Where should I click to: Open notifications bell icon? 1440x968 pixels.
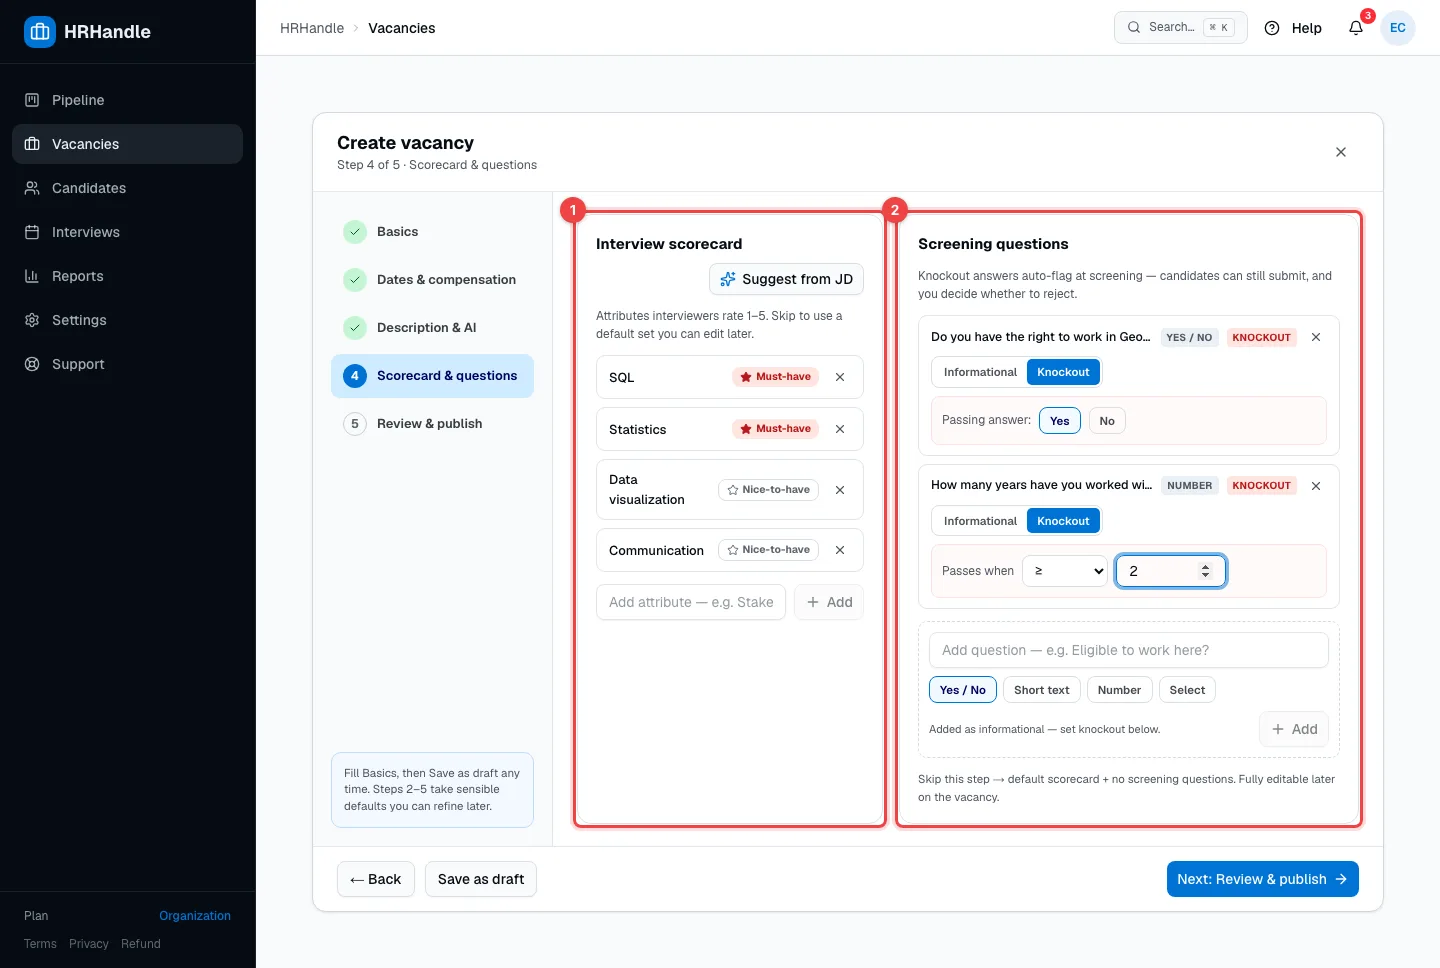[x=1356, y=28]
